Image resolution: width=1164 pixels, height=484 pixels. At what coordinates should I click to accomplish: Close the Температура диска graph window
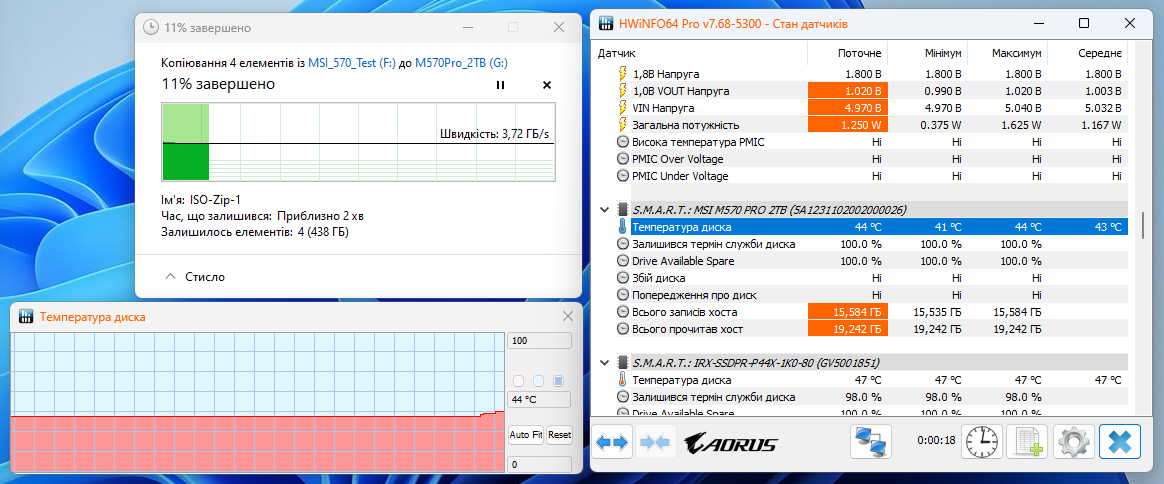[568, 316]
